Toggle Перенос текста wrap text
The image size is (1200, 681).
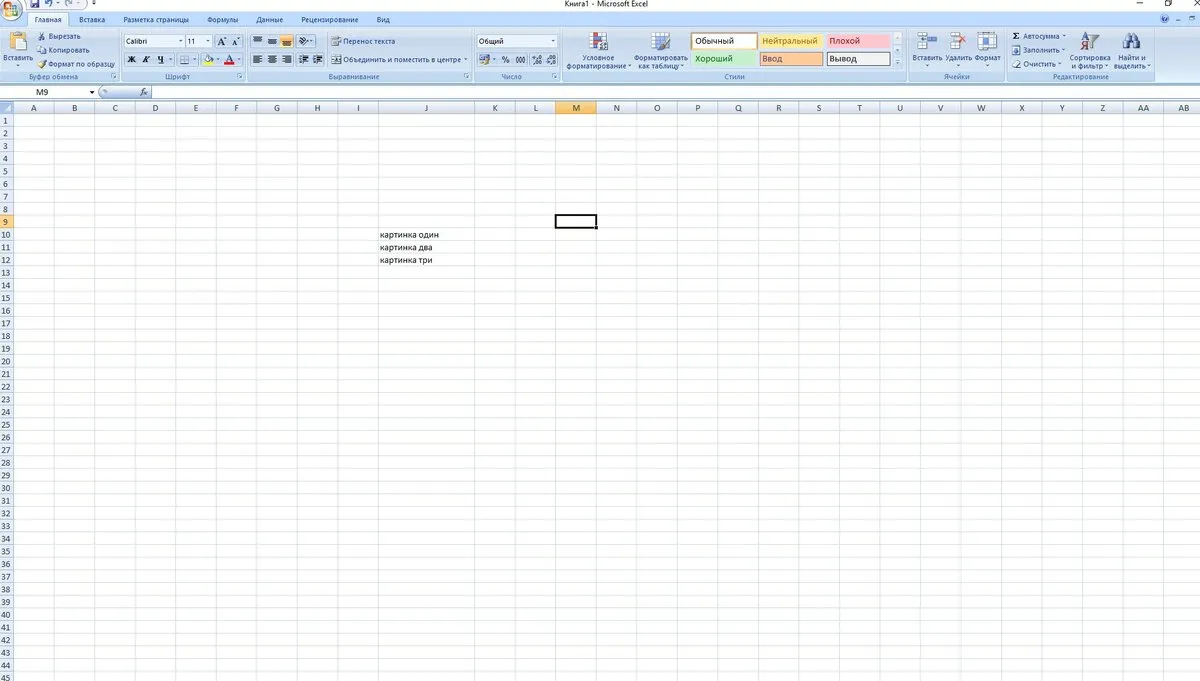(363, 41)
